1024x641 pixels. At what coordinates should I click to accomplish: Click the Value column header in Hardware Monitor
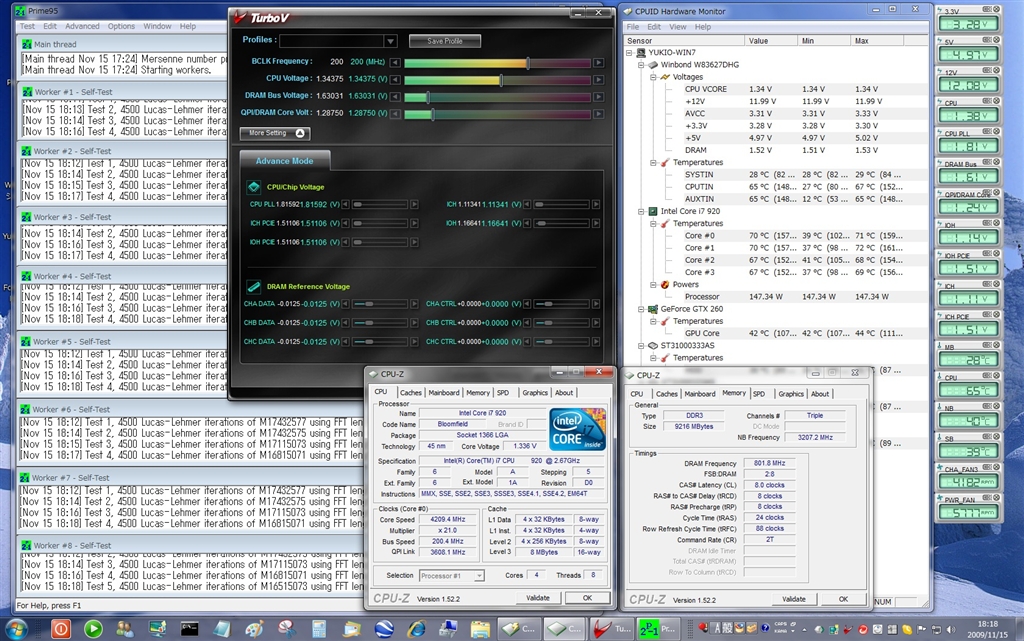pyautogui.click(x=771, y=40)
